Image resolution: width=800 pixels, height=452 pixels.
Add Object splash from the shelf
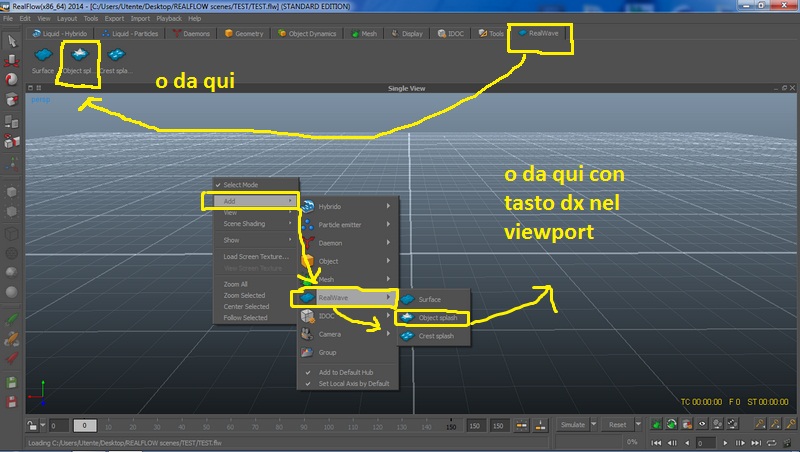coord(79,60)
